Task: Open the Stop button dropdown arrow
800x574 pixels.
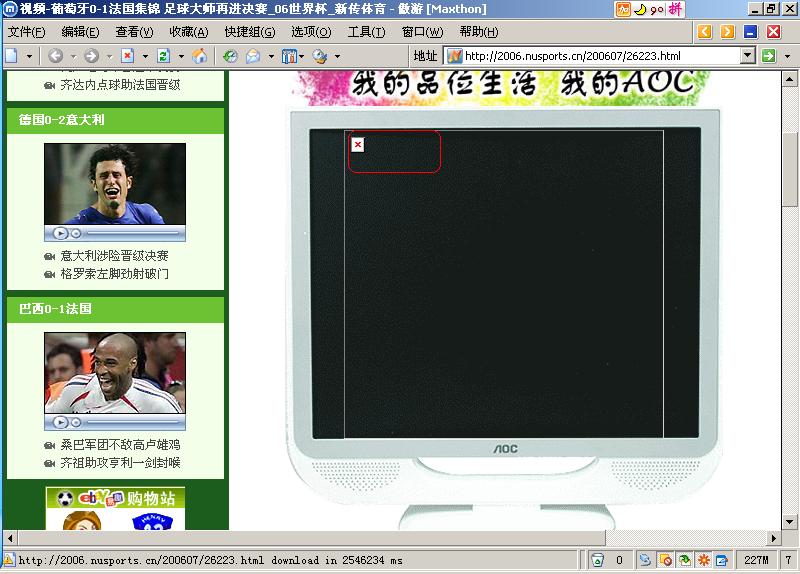Action: (145, 56)
